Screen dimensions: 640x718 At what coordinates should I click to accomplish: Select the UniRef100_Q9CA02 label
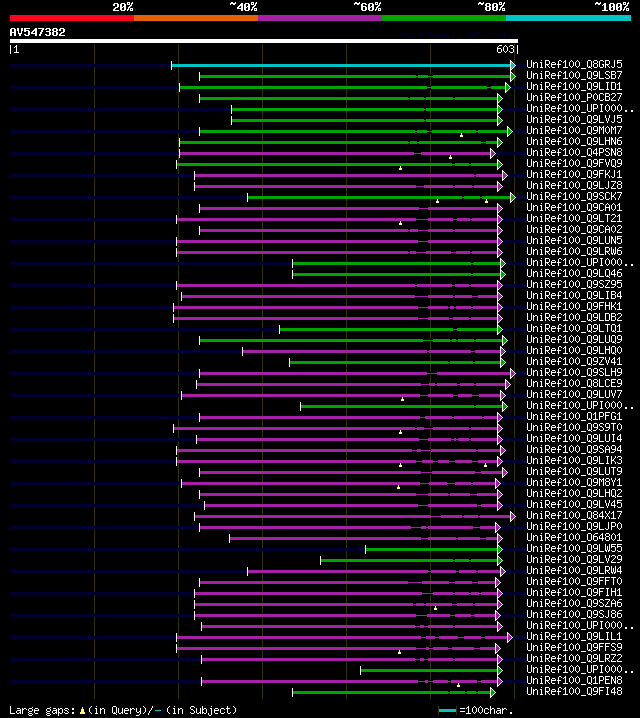coord(574,229)
